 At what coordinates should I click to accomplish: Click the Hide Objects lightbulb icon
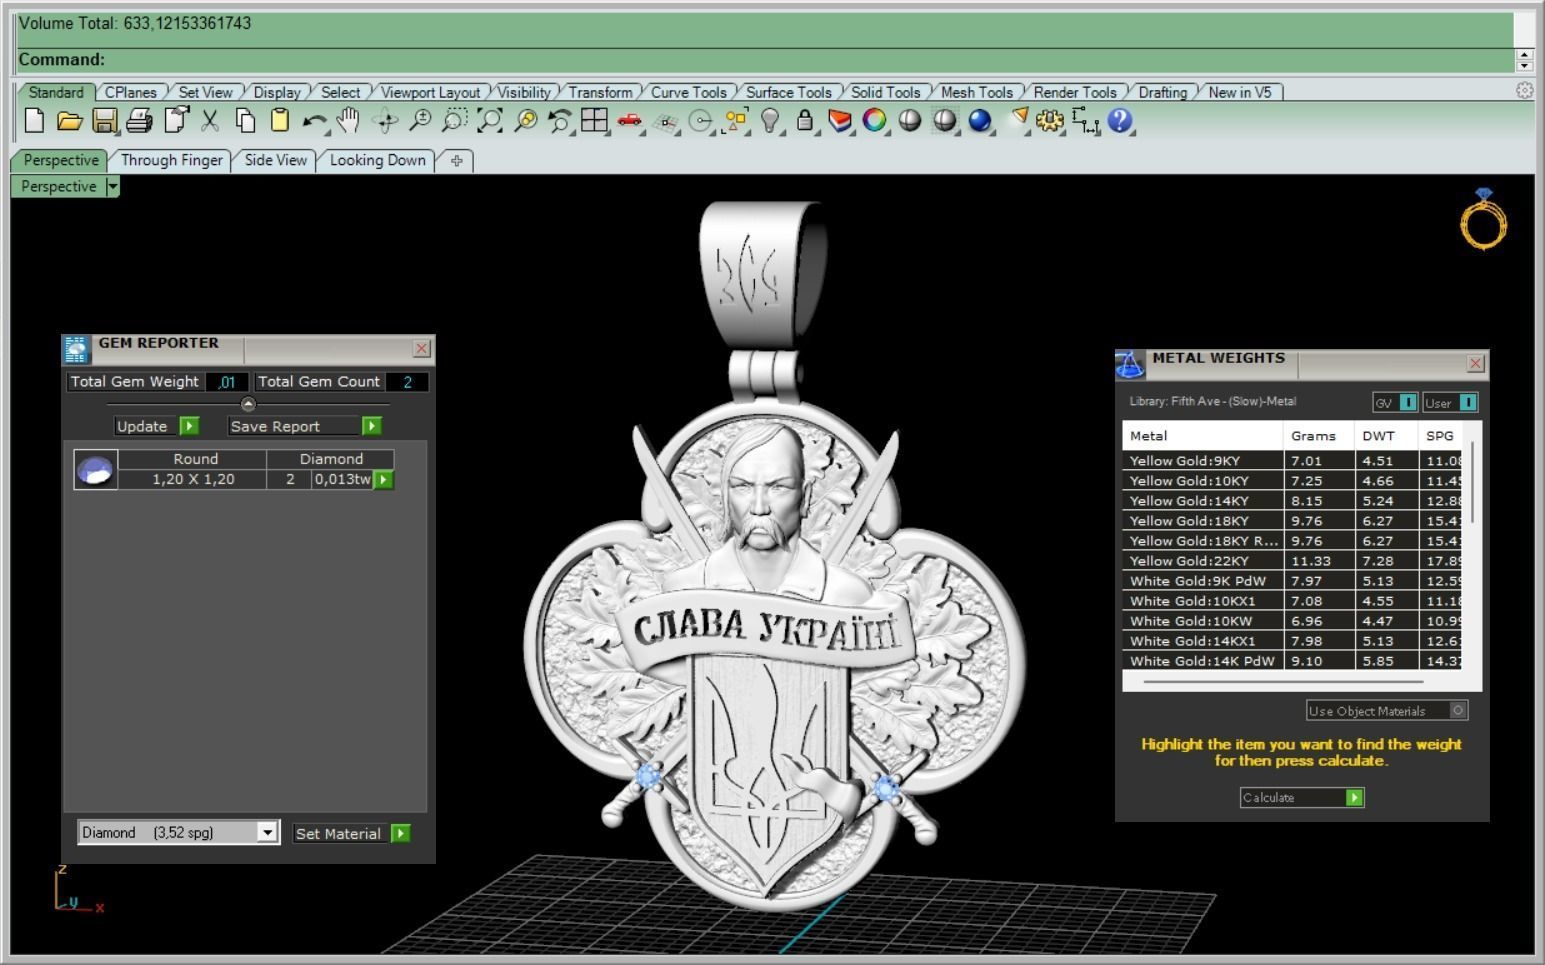770,121
